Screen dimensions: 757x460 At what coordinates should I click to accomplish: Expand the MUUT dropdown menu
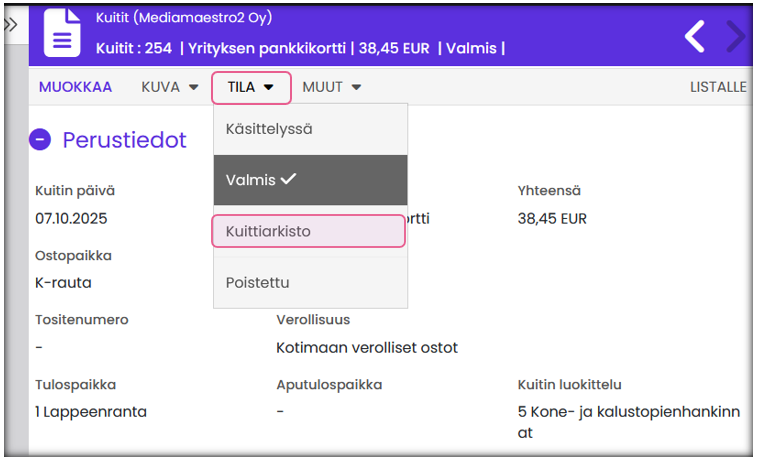click(331, 87)
